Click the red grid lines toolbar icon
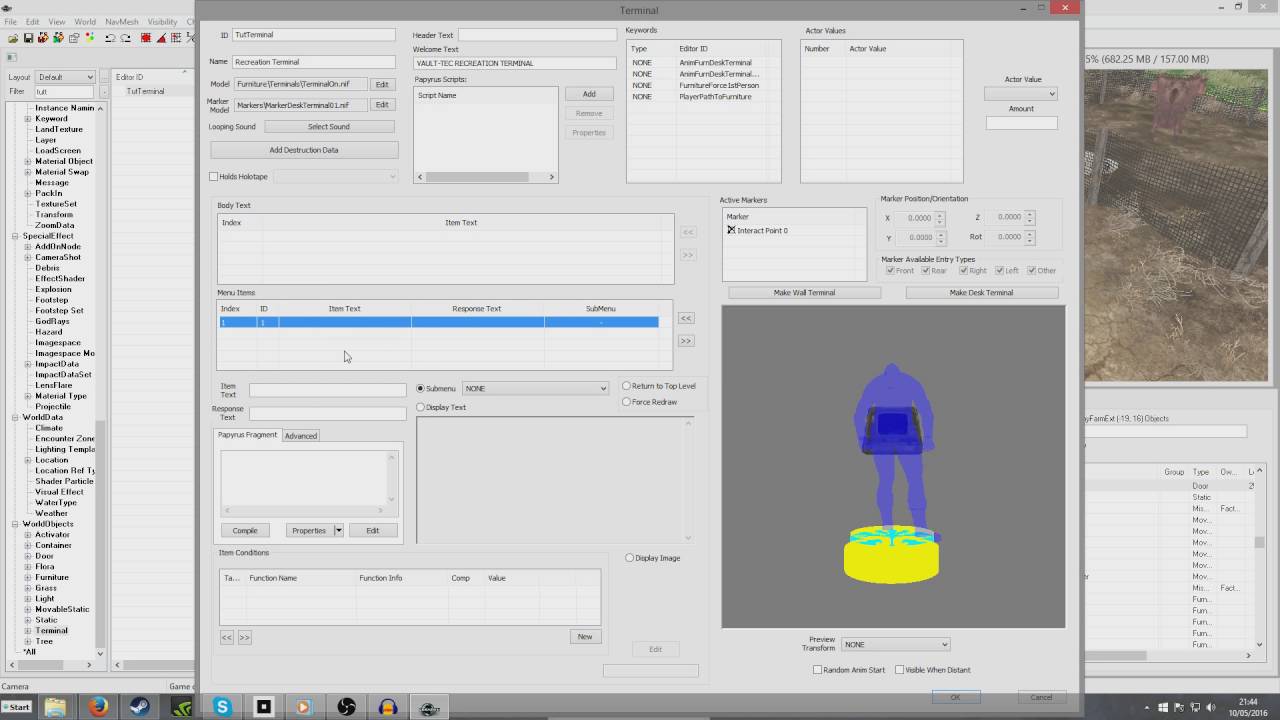 tap(176, 38)
